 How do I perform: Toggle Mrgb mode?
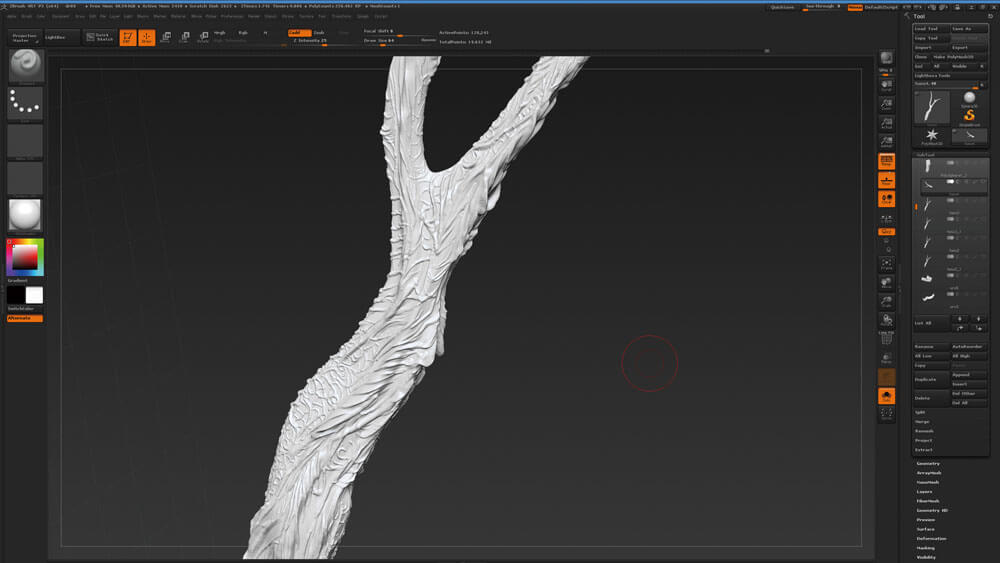coord(220,33)
